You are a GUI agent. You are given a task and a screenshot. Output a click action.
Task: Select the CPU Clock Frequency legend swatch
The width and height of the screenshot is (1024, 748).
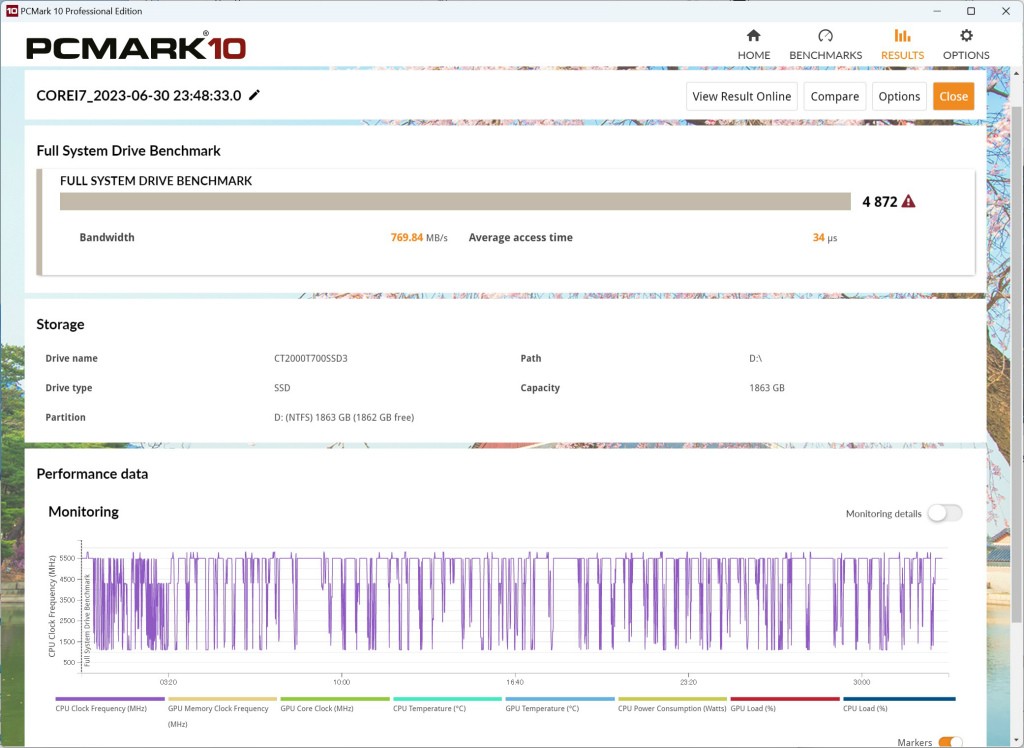point(110,699)
